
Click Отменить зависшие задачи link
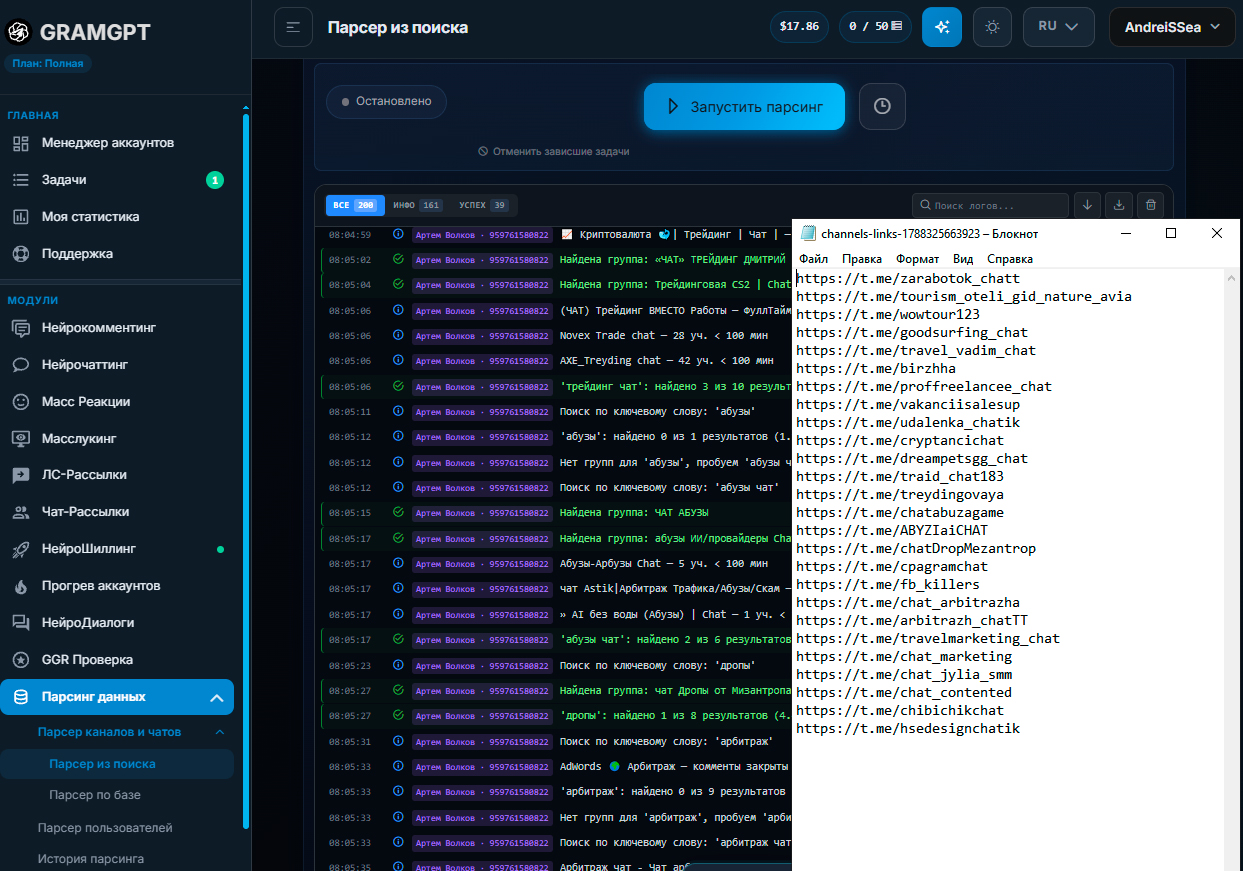tap(554, 151)
